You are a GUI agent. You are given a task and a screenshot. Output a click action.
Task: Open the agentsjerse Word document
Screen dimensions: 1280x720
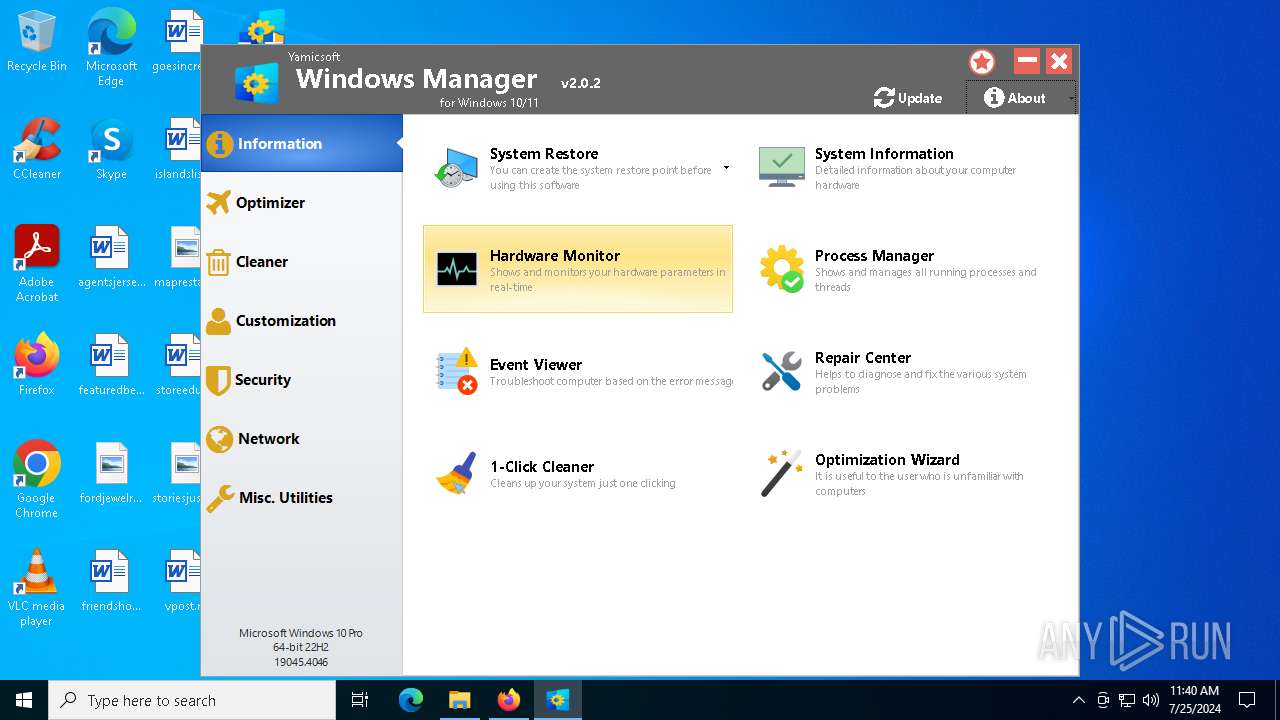pos(111,257)
